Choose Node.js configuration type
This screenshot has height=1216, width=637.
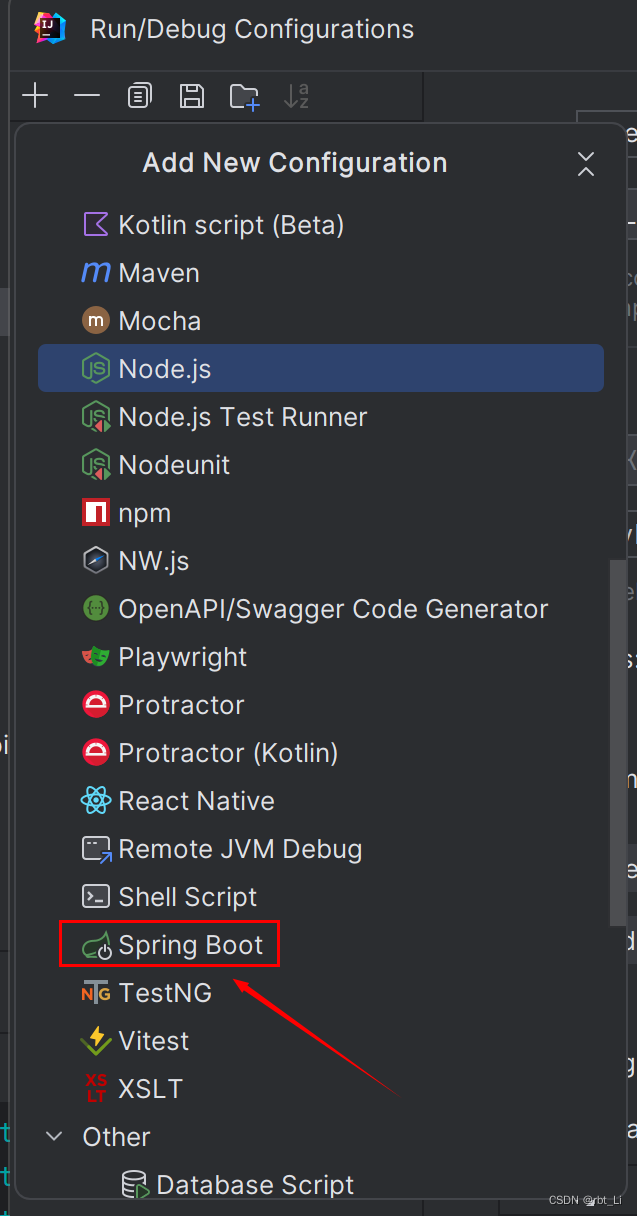tap(164, 369)
